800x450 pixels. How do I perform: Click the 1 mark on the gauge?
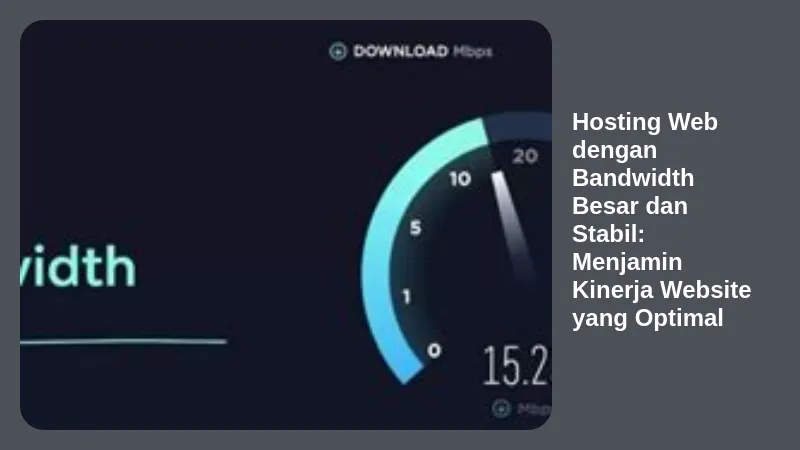(406, 296)
